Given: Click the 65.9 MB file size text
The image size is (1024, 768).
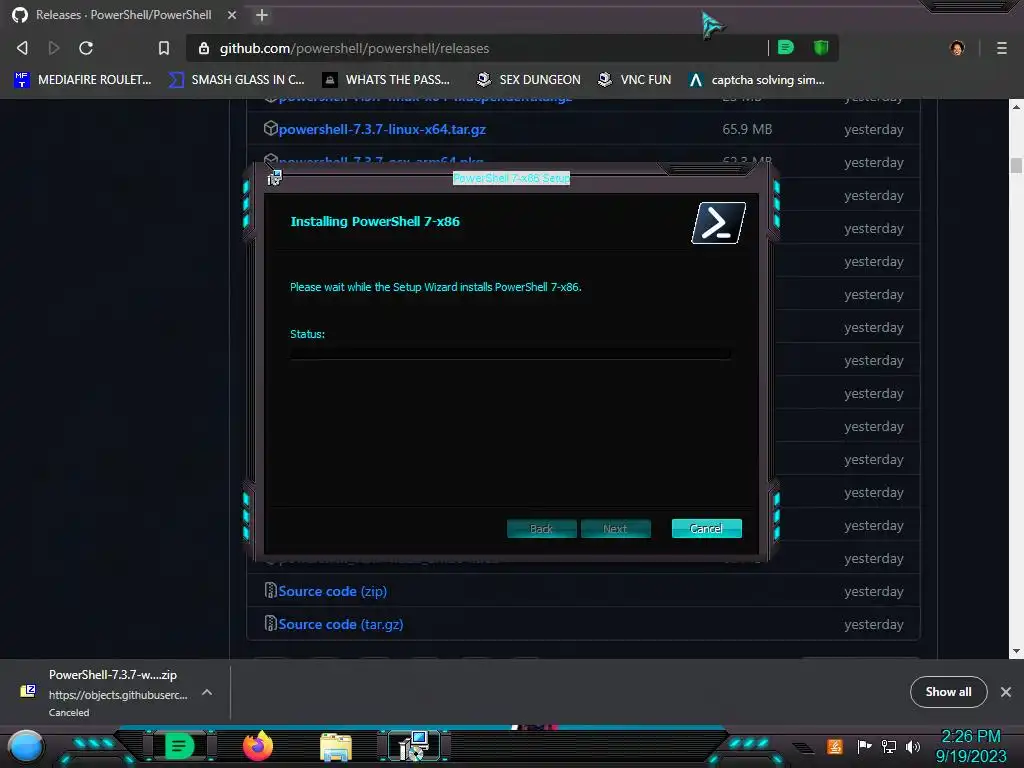Looking at the screenshot, I should pyautogui.click(x=747, y=129).
